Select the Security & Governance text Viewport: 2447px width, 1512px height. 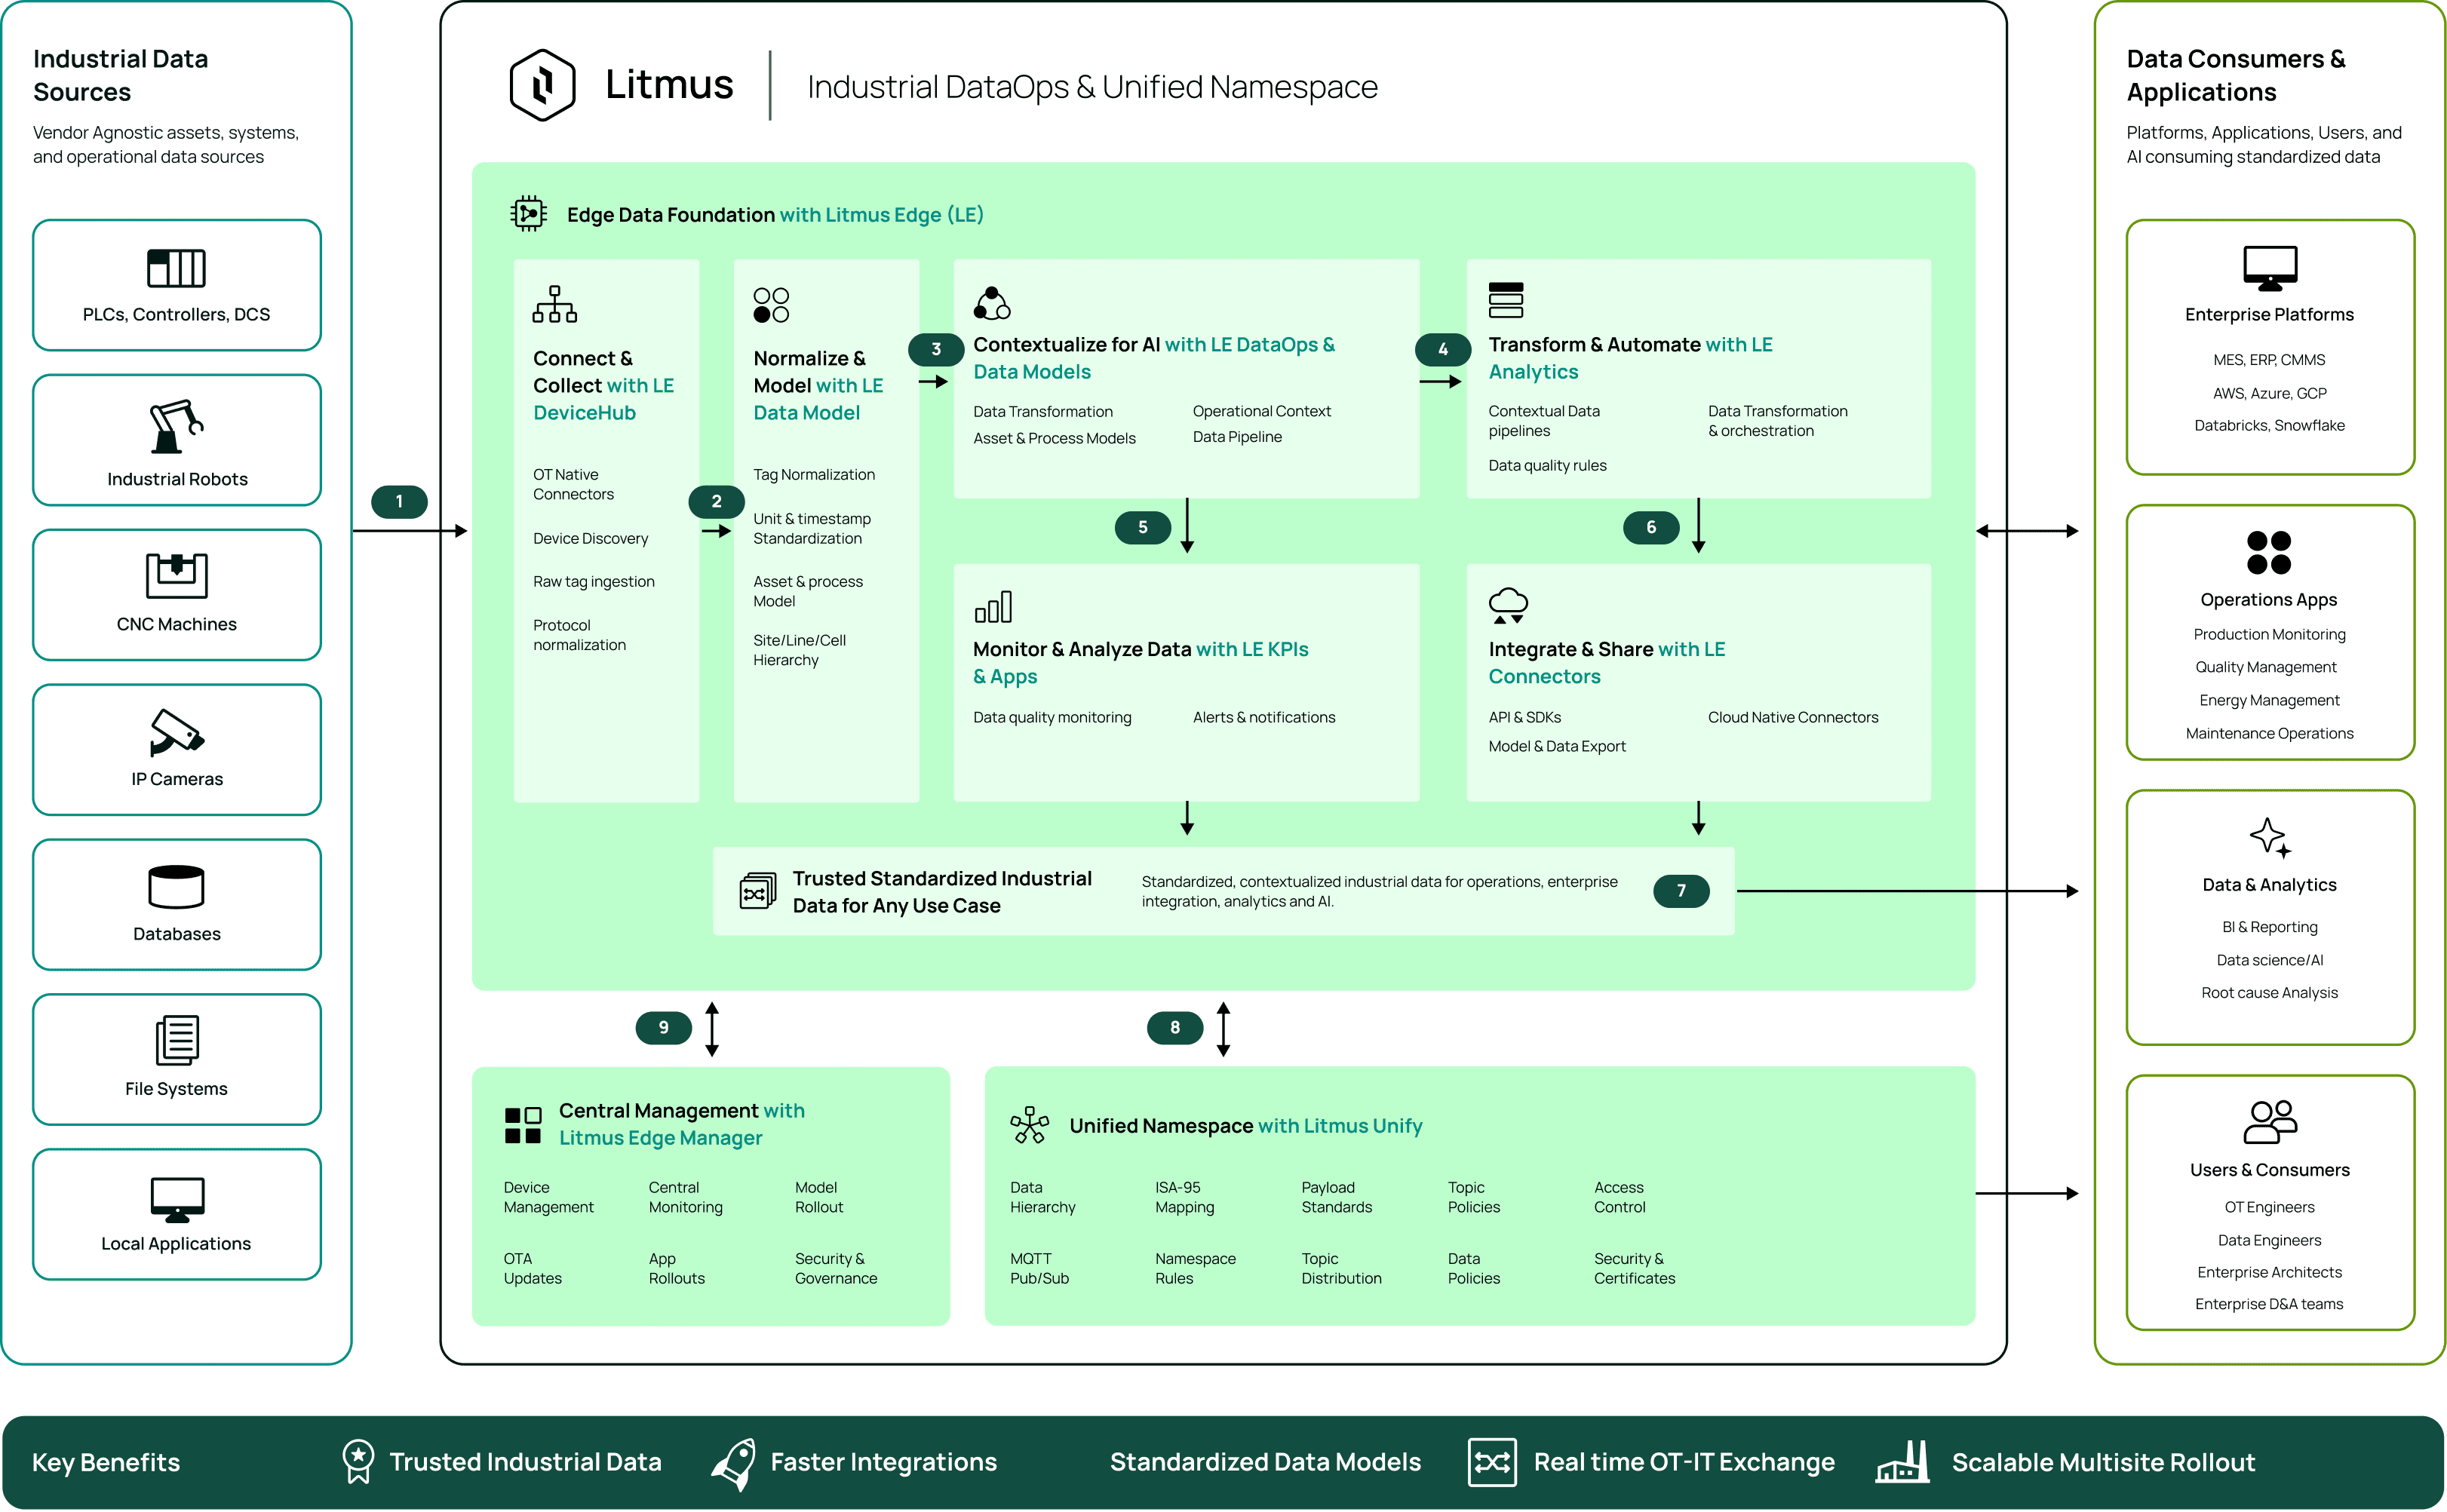coord(835,1268)
